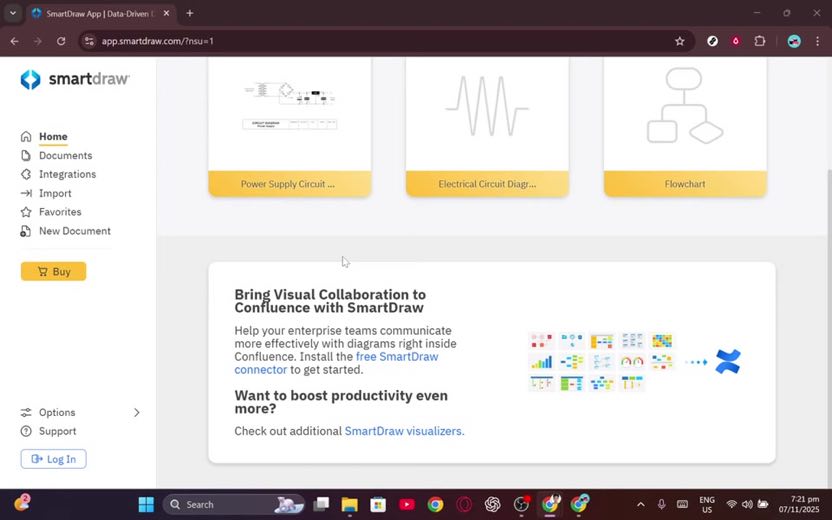The height and width of the screenshot is (520, 832).
Task: Open the Options label in the sidebar
Action: 57,412
